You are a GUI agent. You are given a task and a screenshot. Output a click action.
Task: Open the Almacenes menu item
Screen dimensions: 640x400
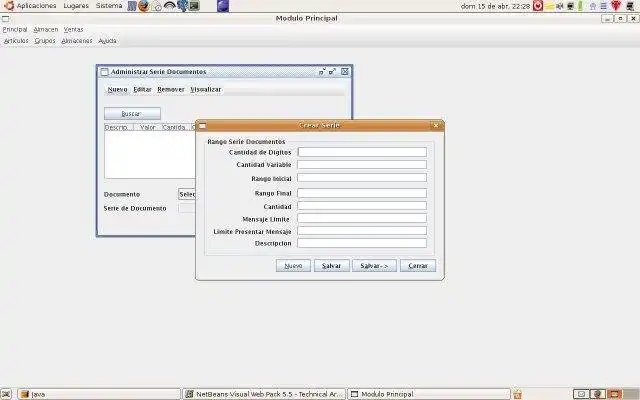coord(77,41)
